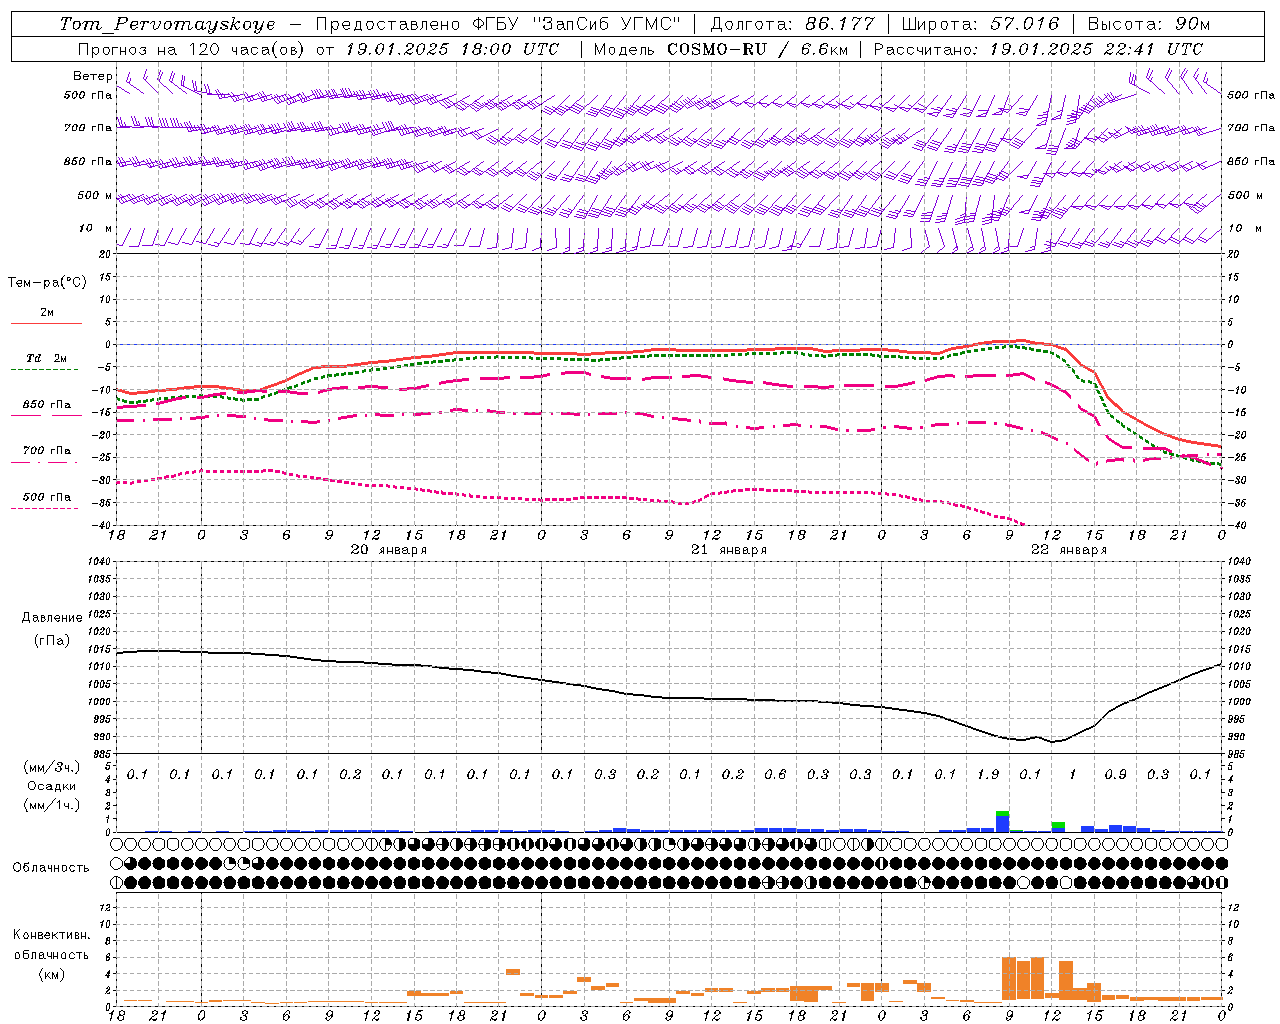Viewport: 1280px width, 1024px height.
Task: Click the magenta '700 гПа' temperature legend line
Action: tap(46, 462)
